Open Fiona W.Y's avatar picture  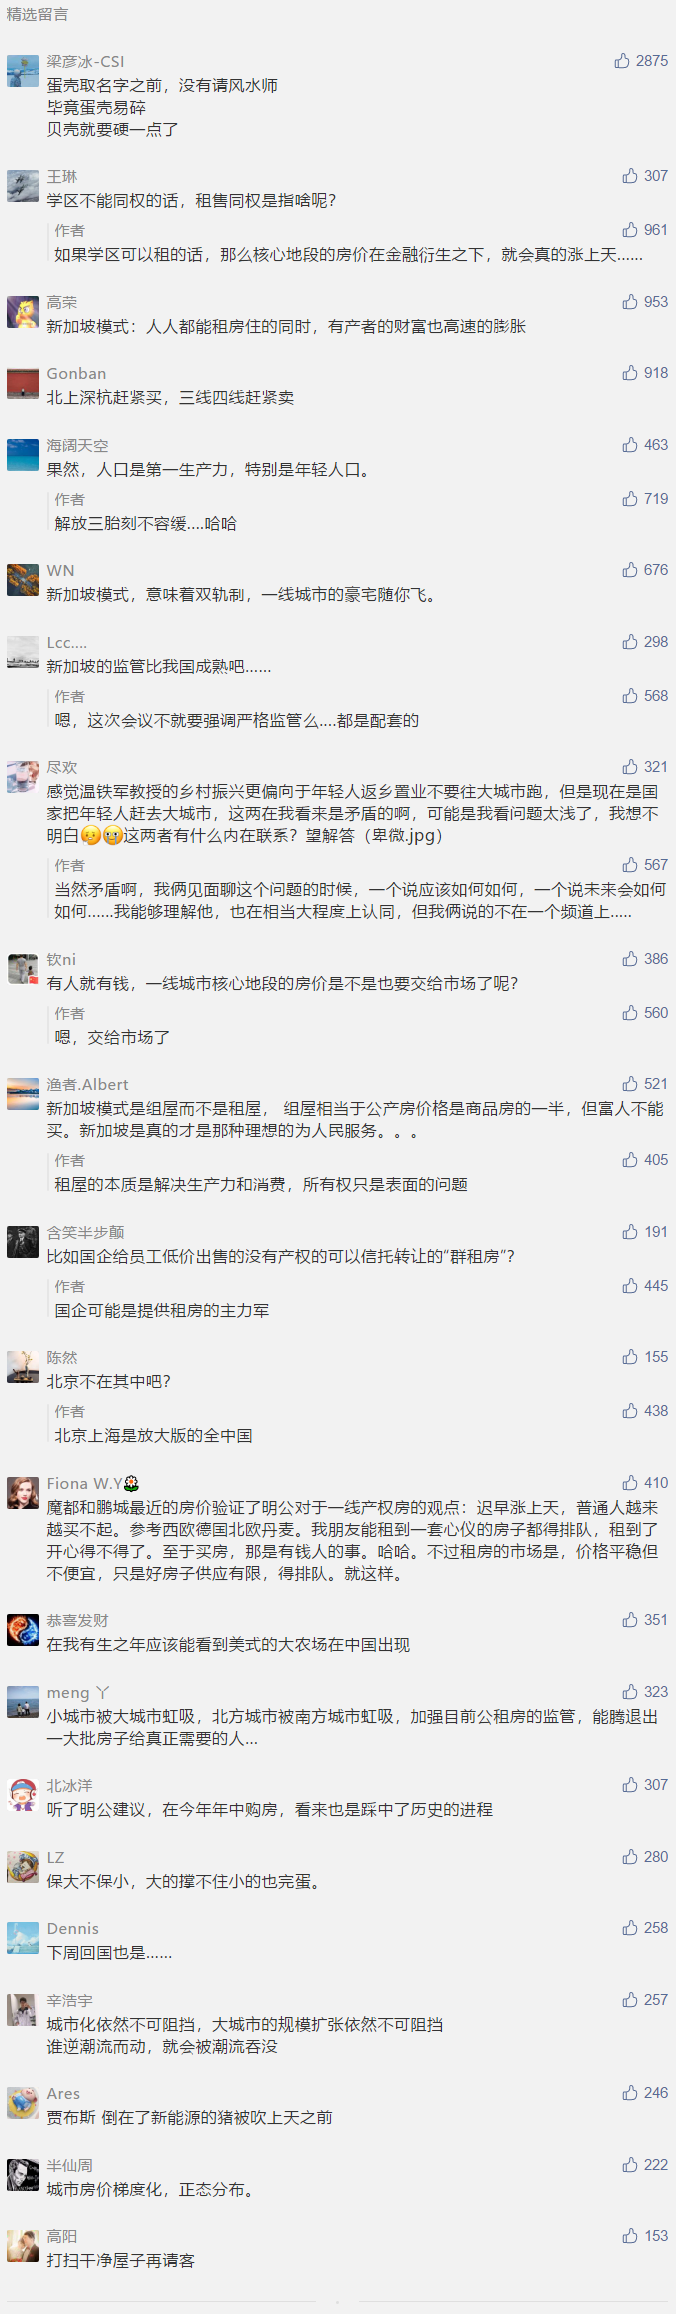(23, 1493)
